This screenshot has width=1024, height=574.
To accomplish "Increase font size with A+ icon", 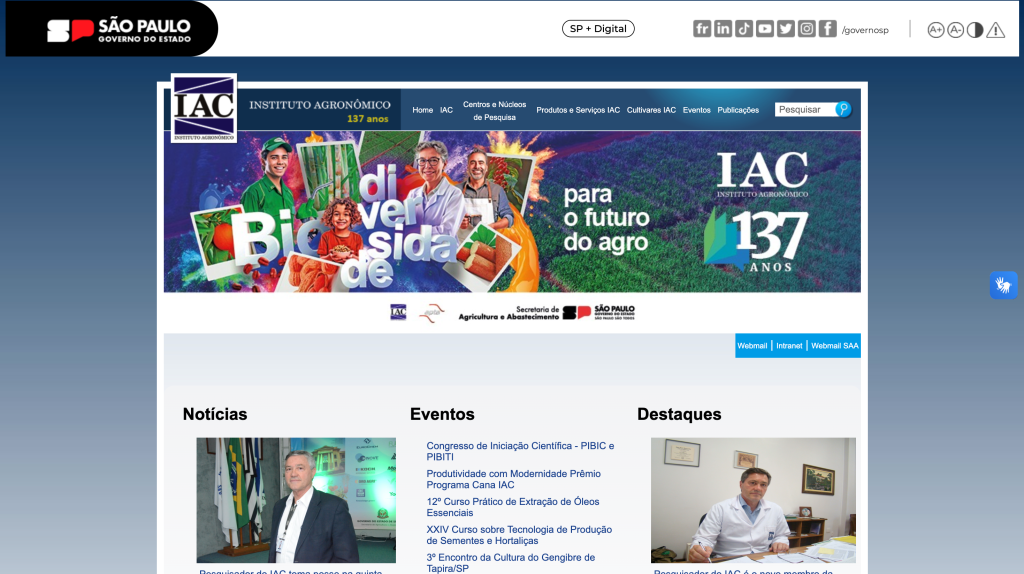I will click(935, 30).
